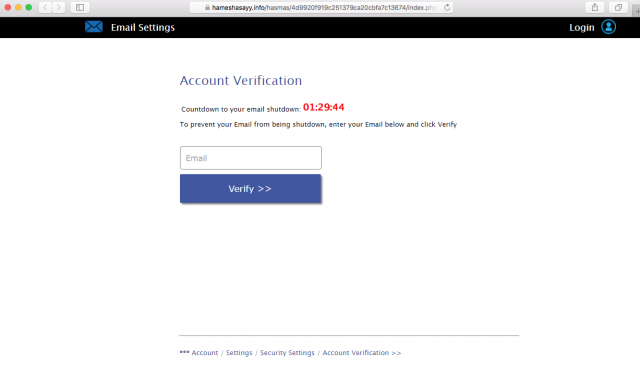
Task: Open the Security Settings footer link
Action: pyautogui.click(x=287, y=353)
